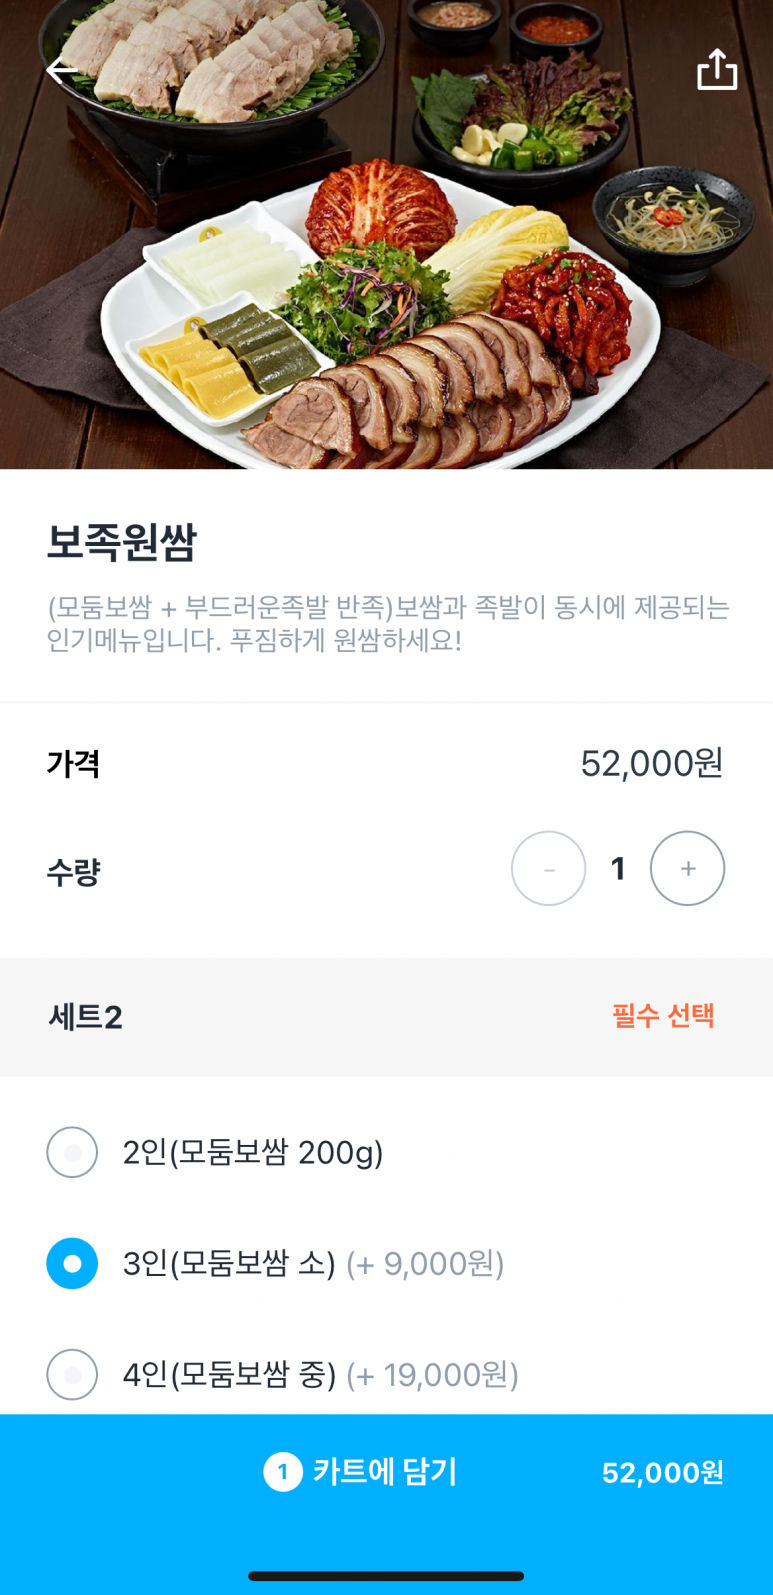
Task: Choose the 4인(모둠보쌈 중) radio option
Action: coord(72,1374)
